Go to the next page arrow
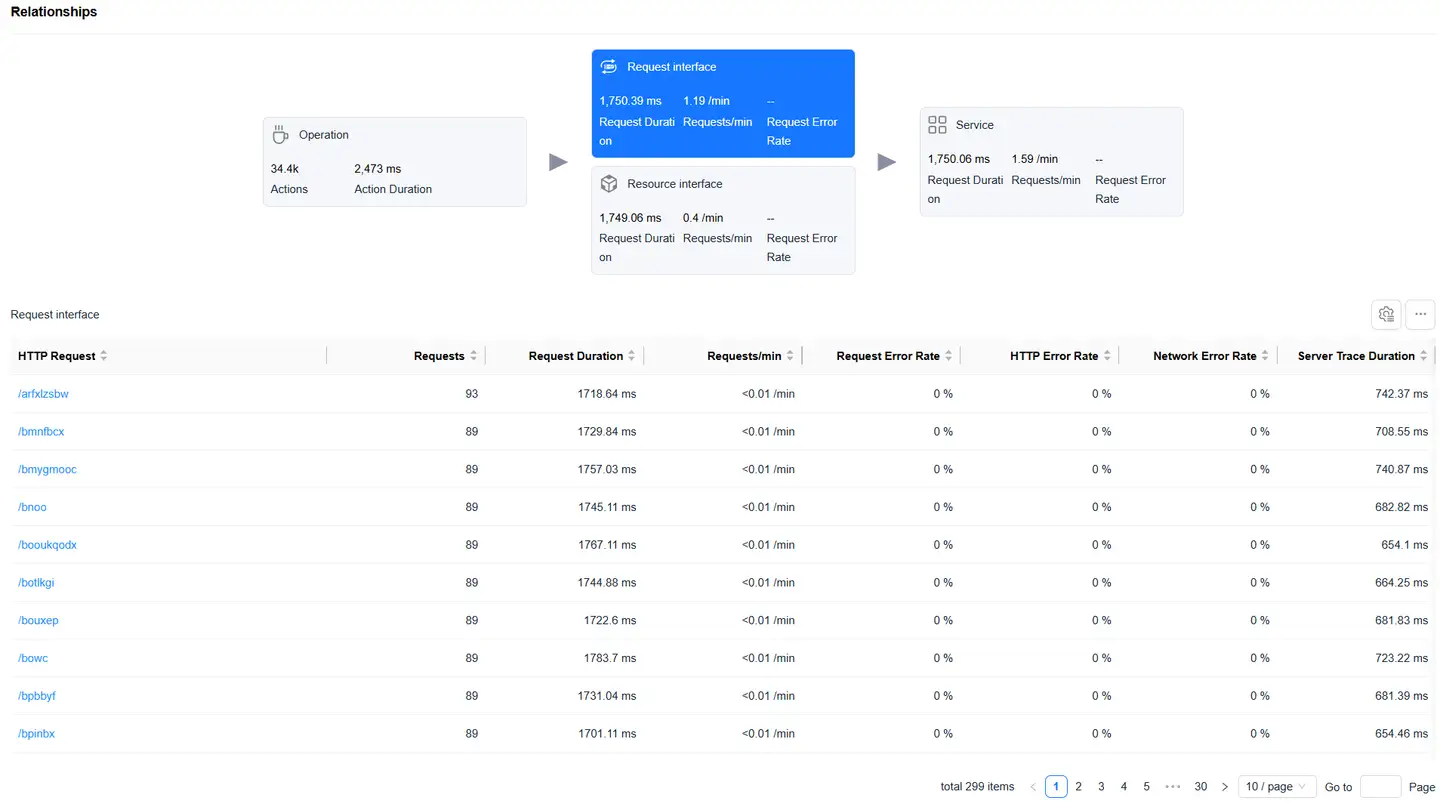This screenshot has width=1440, height=809. [x=1225, y=787]
